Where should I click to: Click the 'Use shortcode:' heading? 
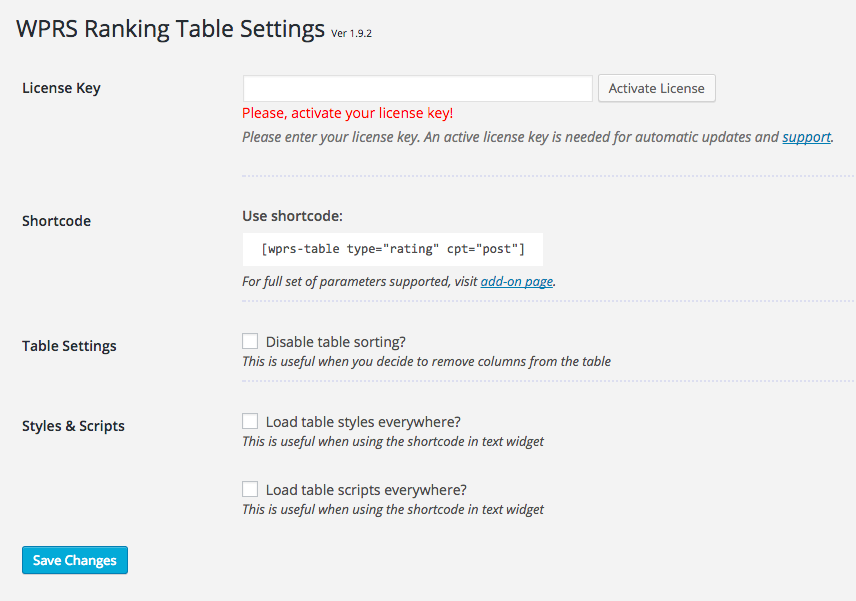(293, 216)
